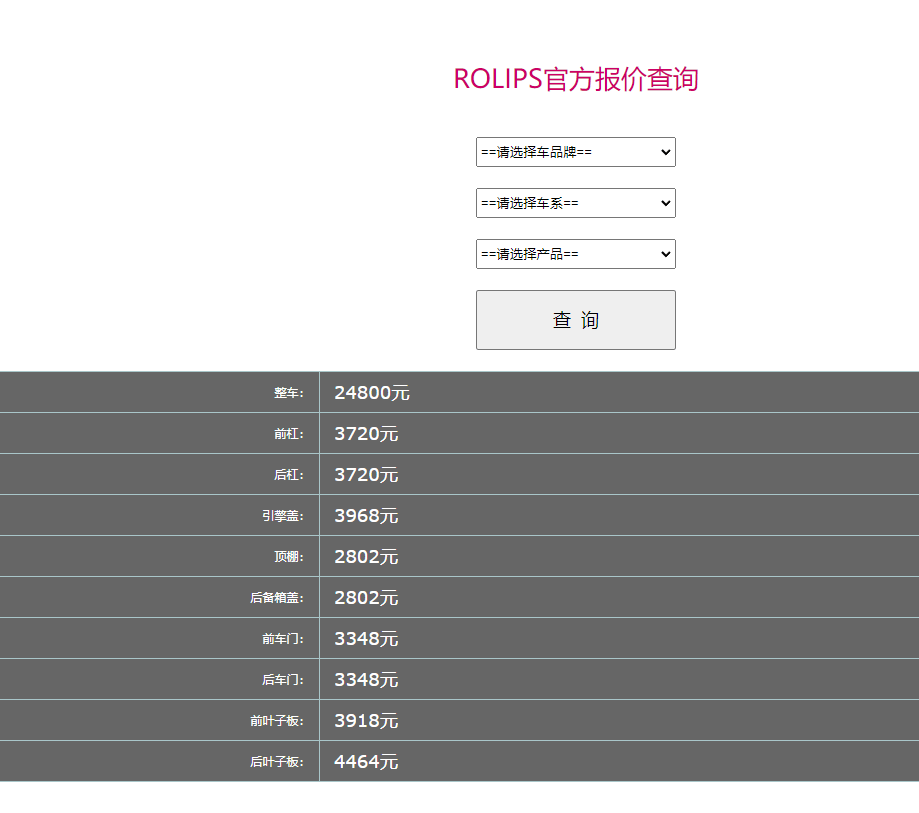
Task: Click the 4464元 price value
Action: [x=366, y=762]
